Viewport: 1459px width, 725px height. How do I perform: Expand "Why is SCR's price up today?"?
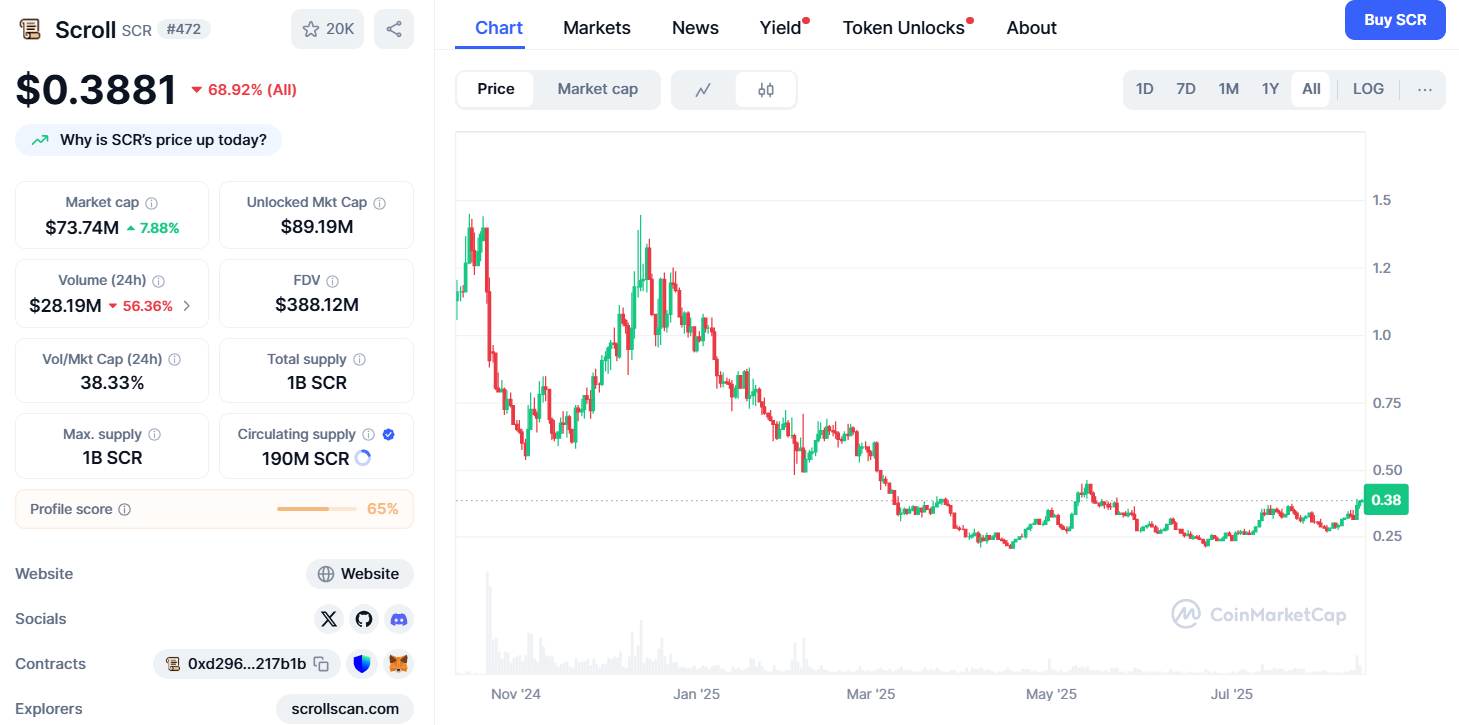pos(149,140)
